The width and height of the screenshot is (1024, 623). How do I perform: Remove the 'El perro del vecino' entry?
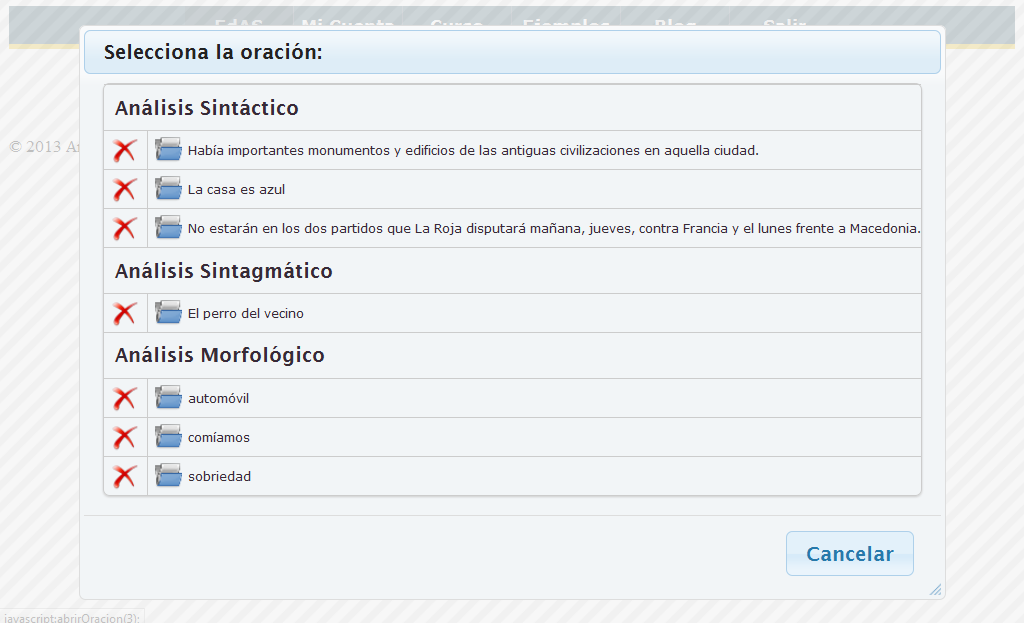click(124, 313)
